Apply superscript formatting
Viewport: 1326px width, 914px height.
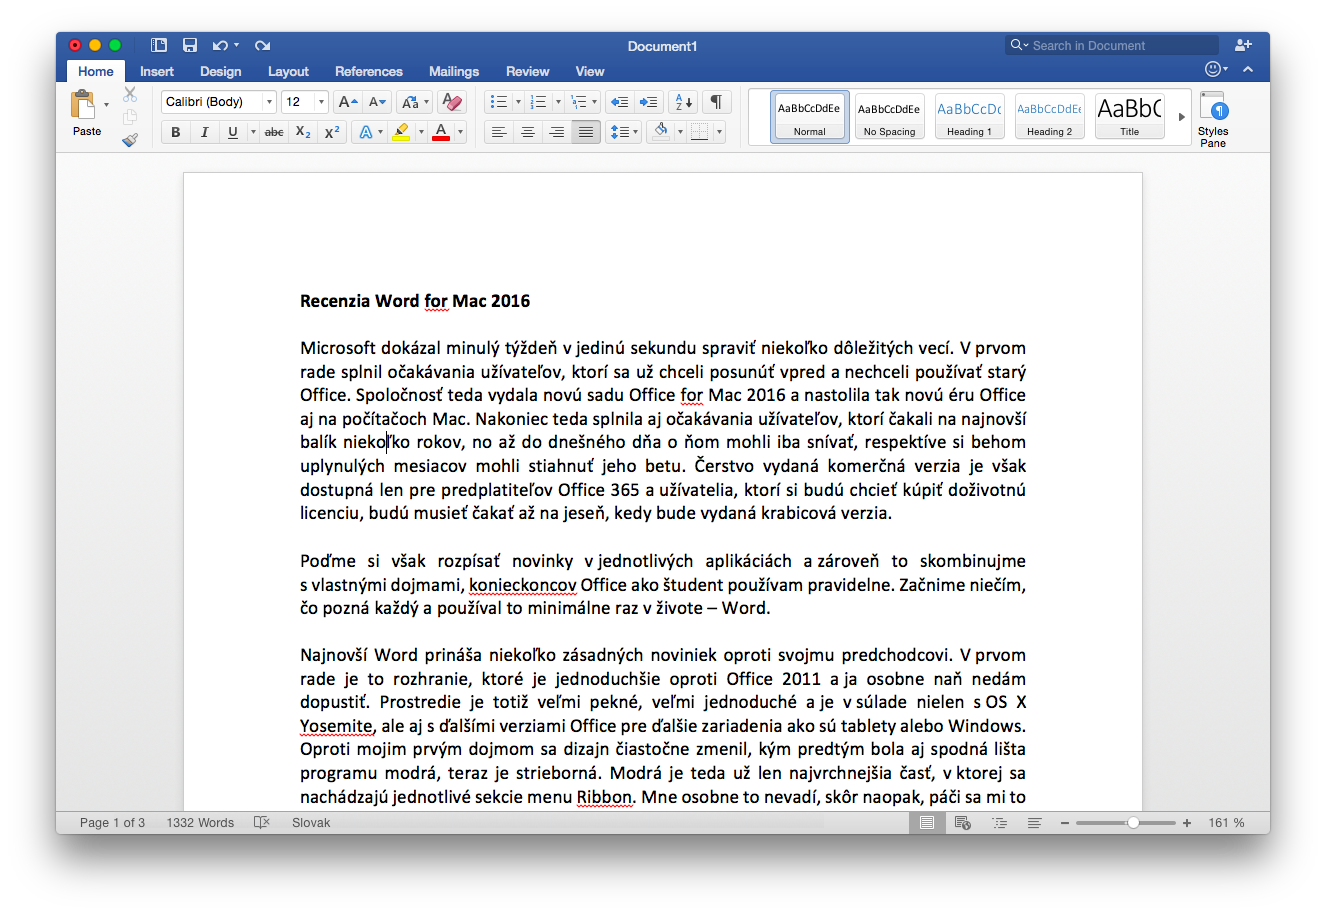point(332,132)
